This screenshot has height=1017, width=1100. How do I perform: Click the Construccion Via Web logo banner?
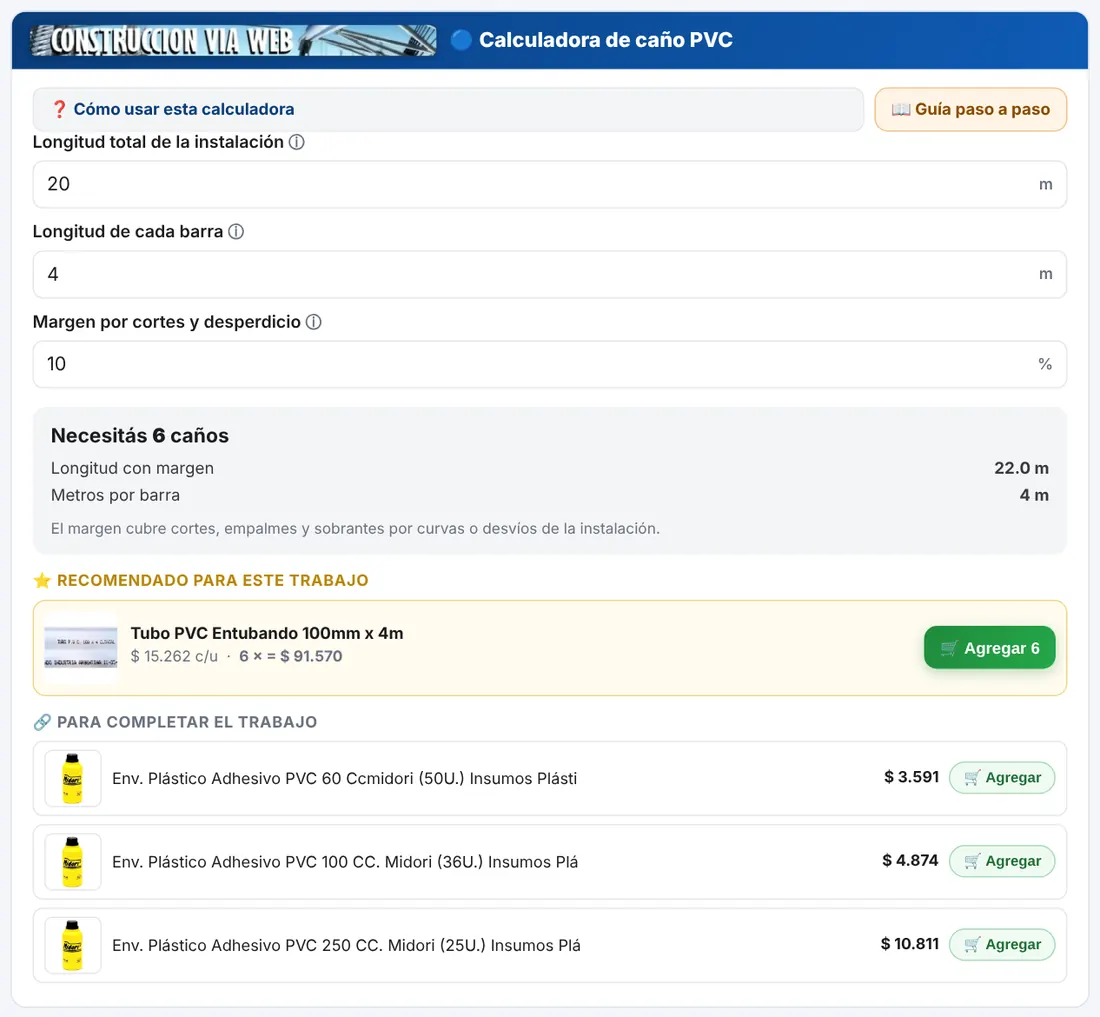coord(233,40)
